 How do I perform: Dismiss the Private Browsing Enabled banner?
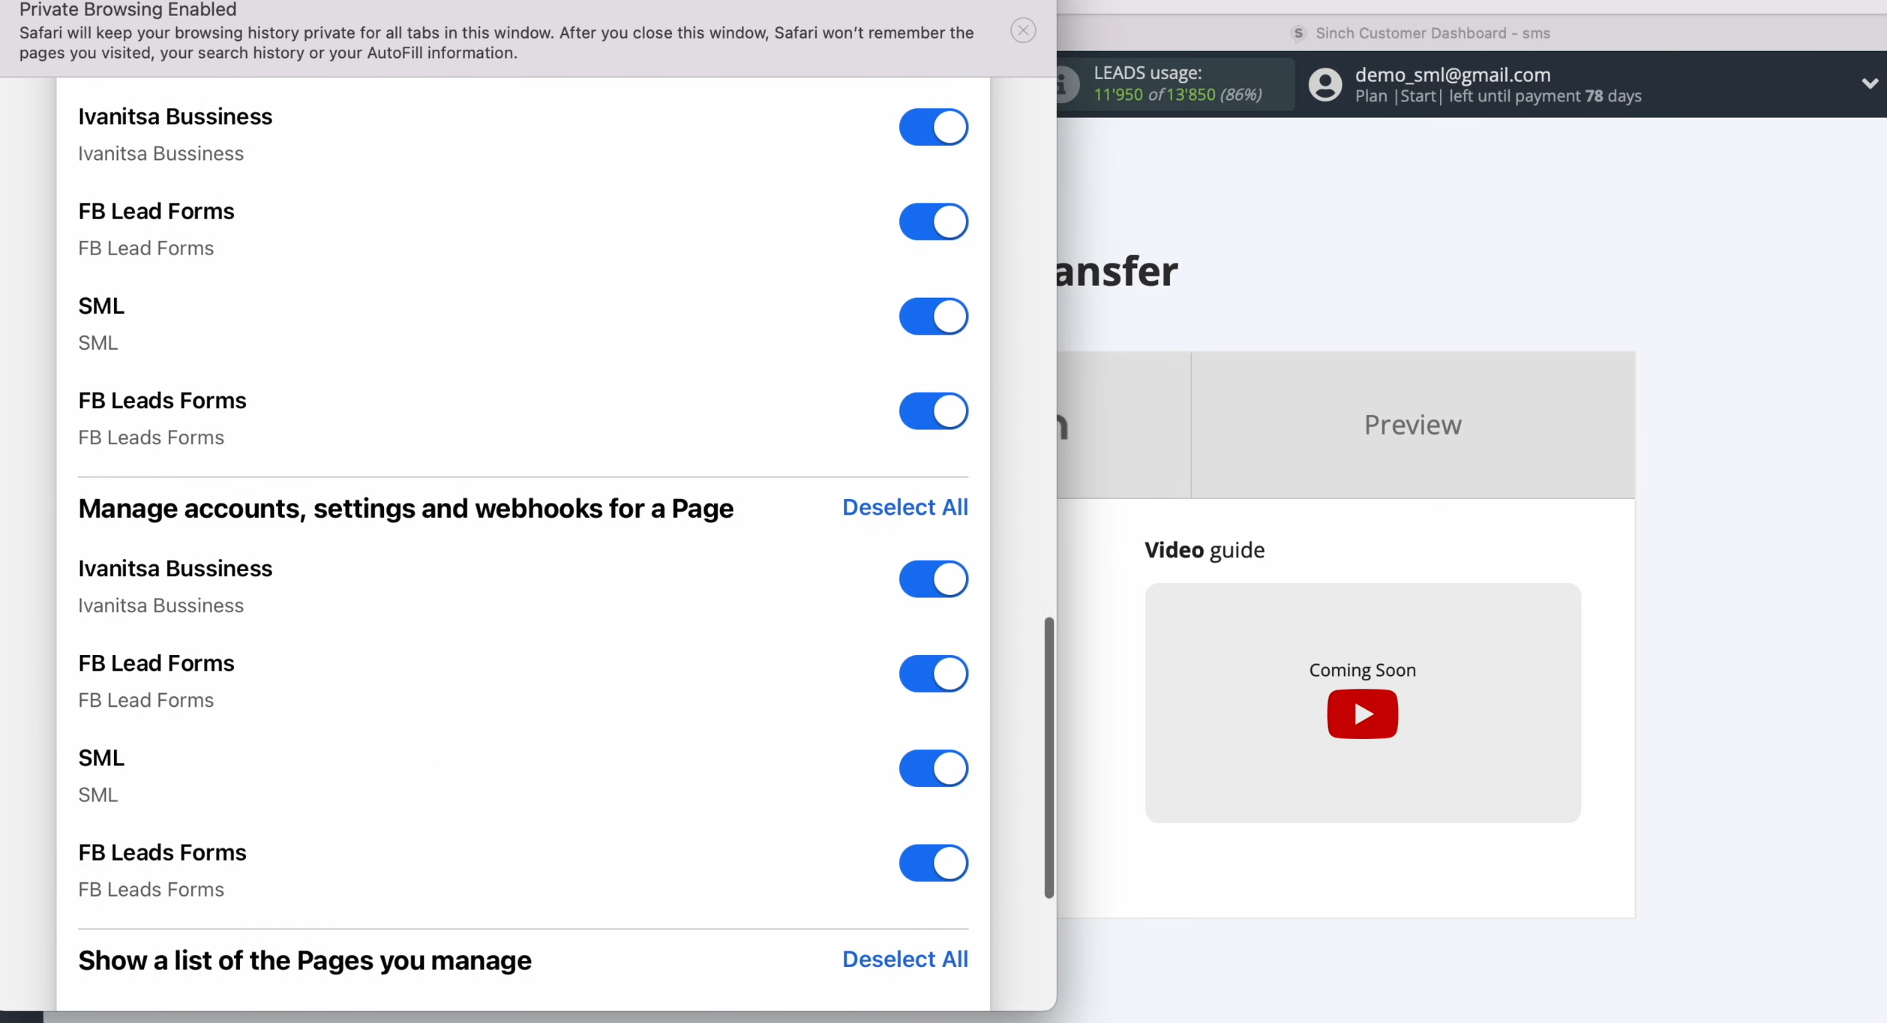[1023, 30]
